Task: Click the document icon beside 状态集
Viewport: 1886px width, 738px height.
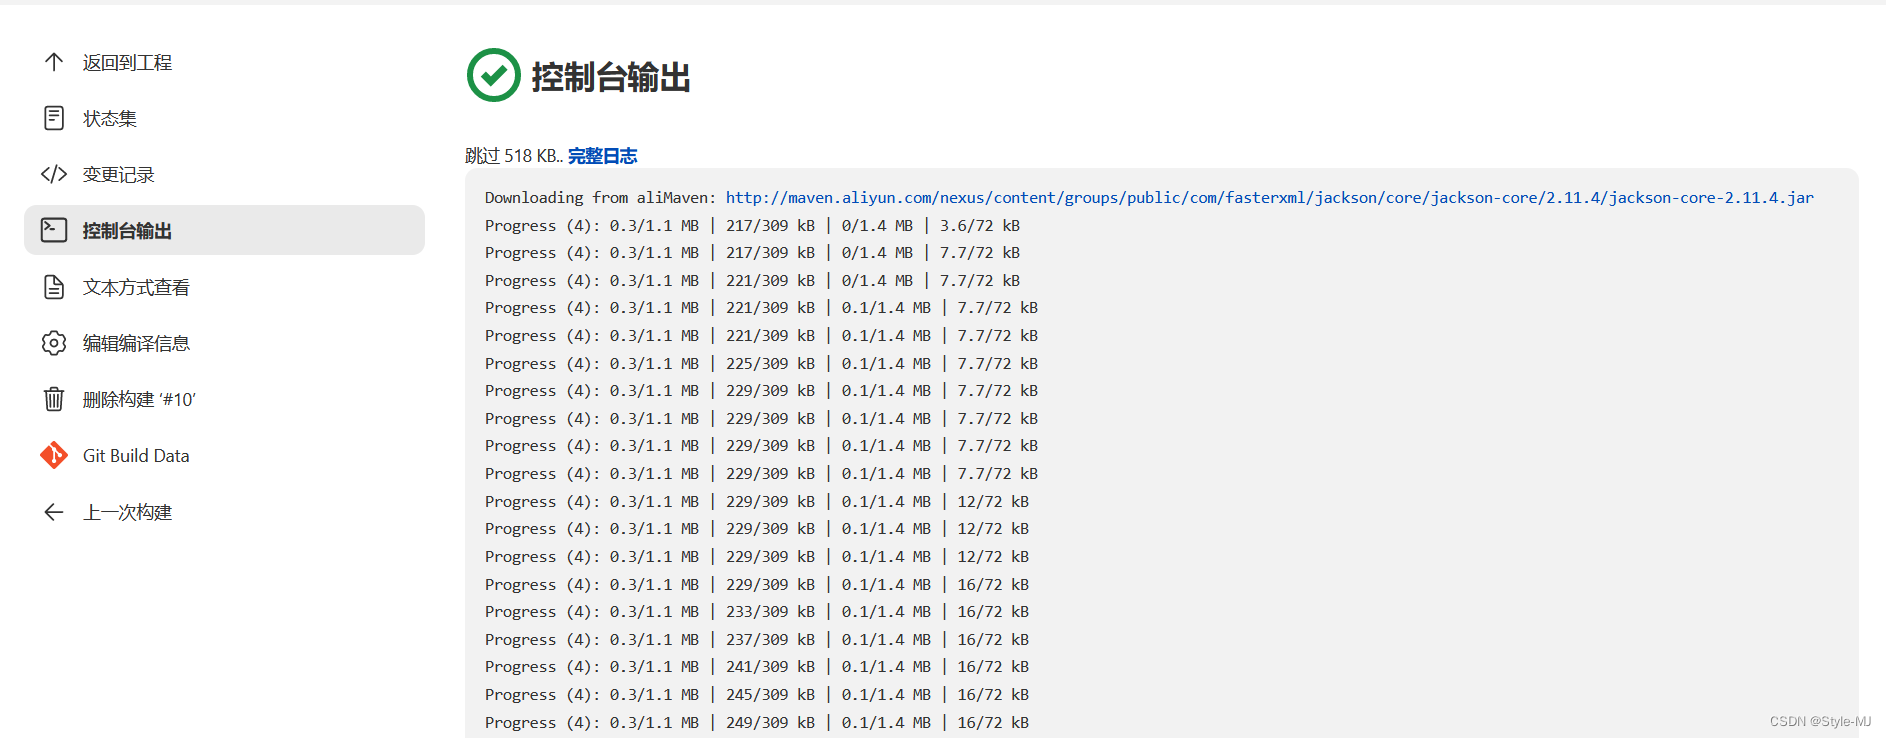Action: coord(54,118)
